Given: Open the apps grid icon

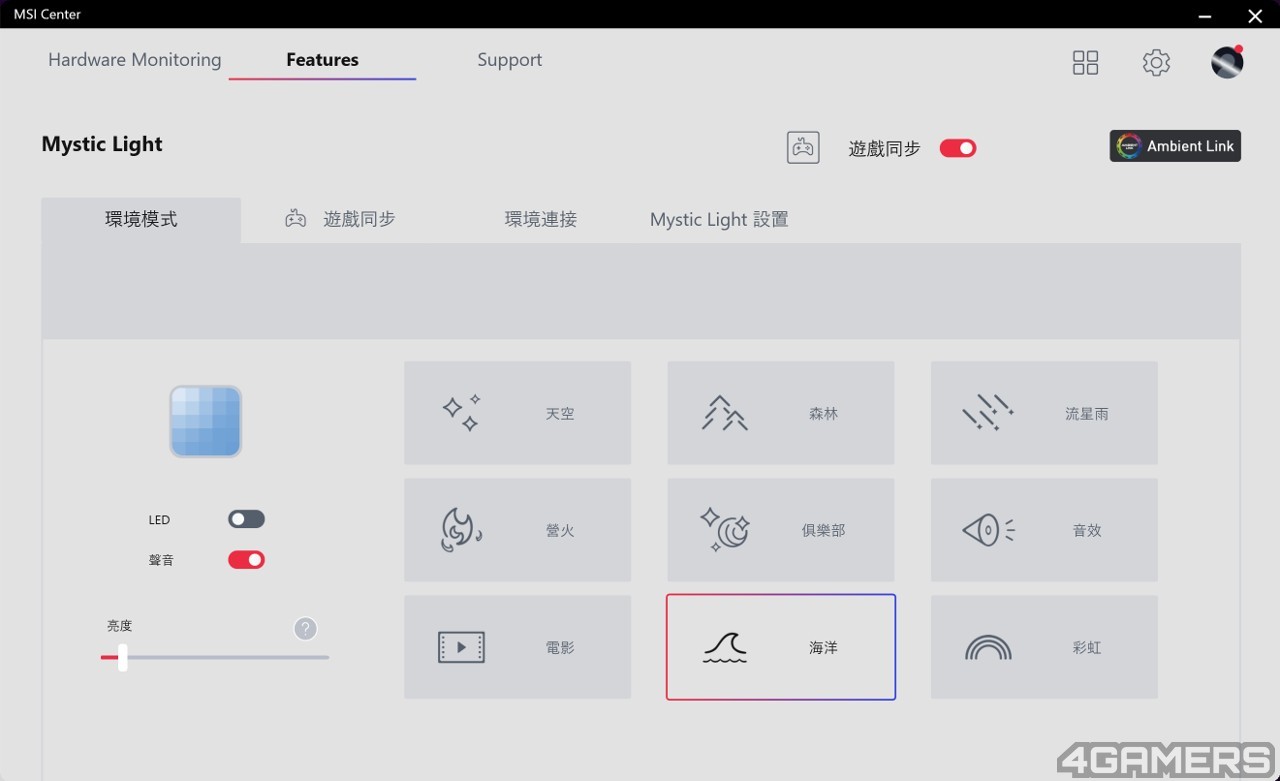Looking at the screenshot, I should pos(1085,63).
